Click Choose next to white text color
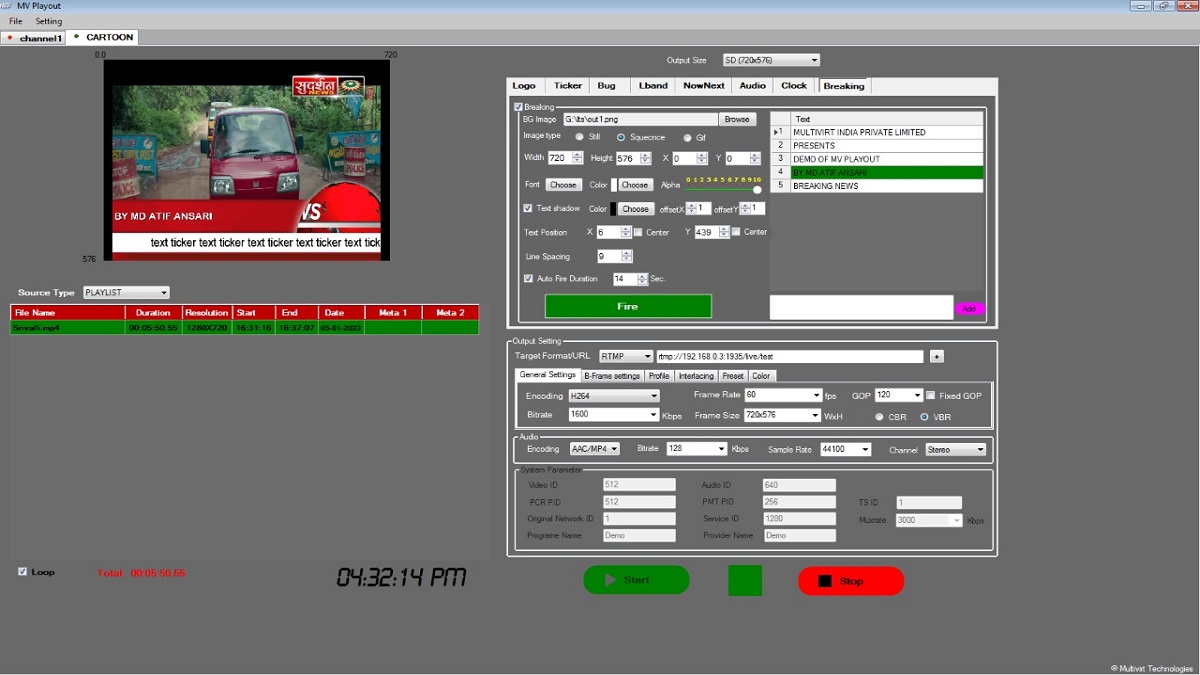 [634, 185]
